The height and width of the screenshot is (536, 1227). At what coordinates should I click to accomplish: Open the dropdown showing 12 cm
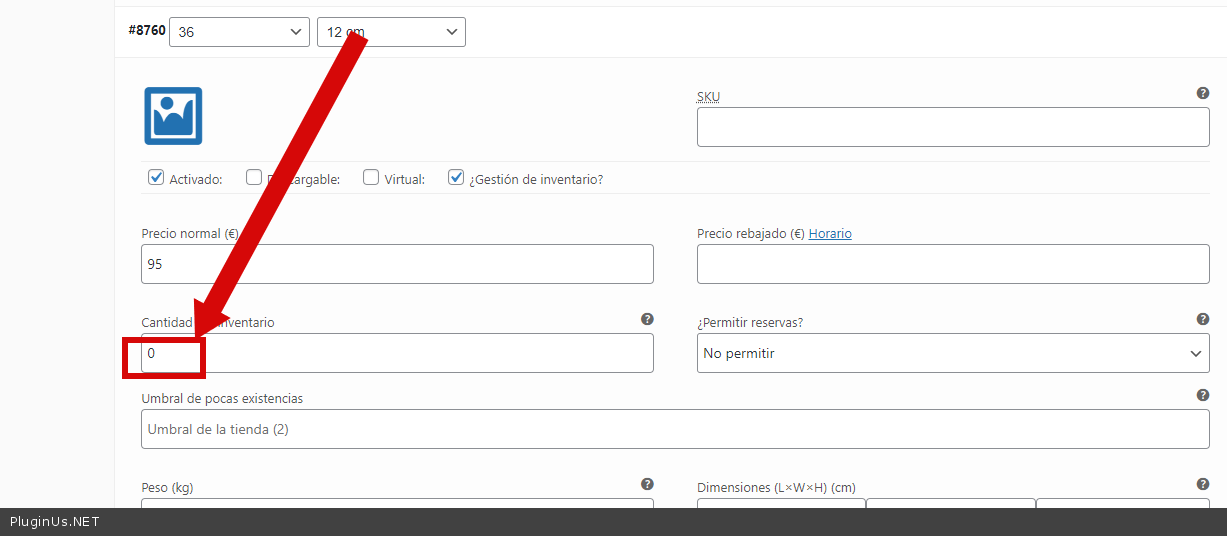click(391, 32)
